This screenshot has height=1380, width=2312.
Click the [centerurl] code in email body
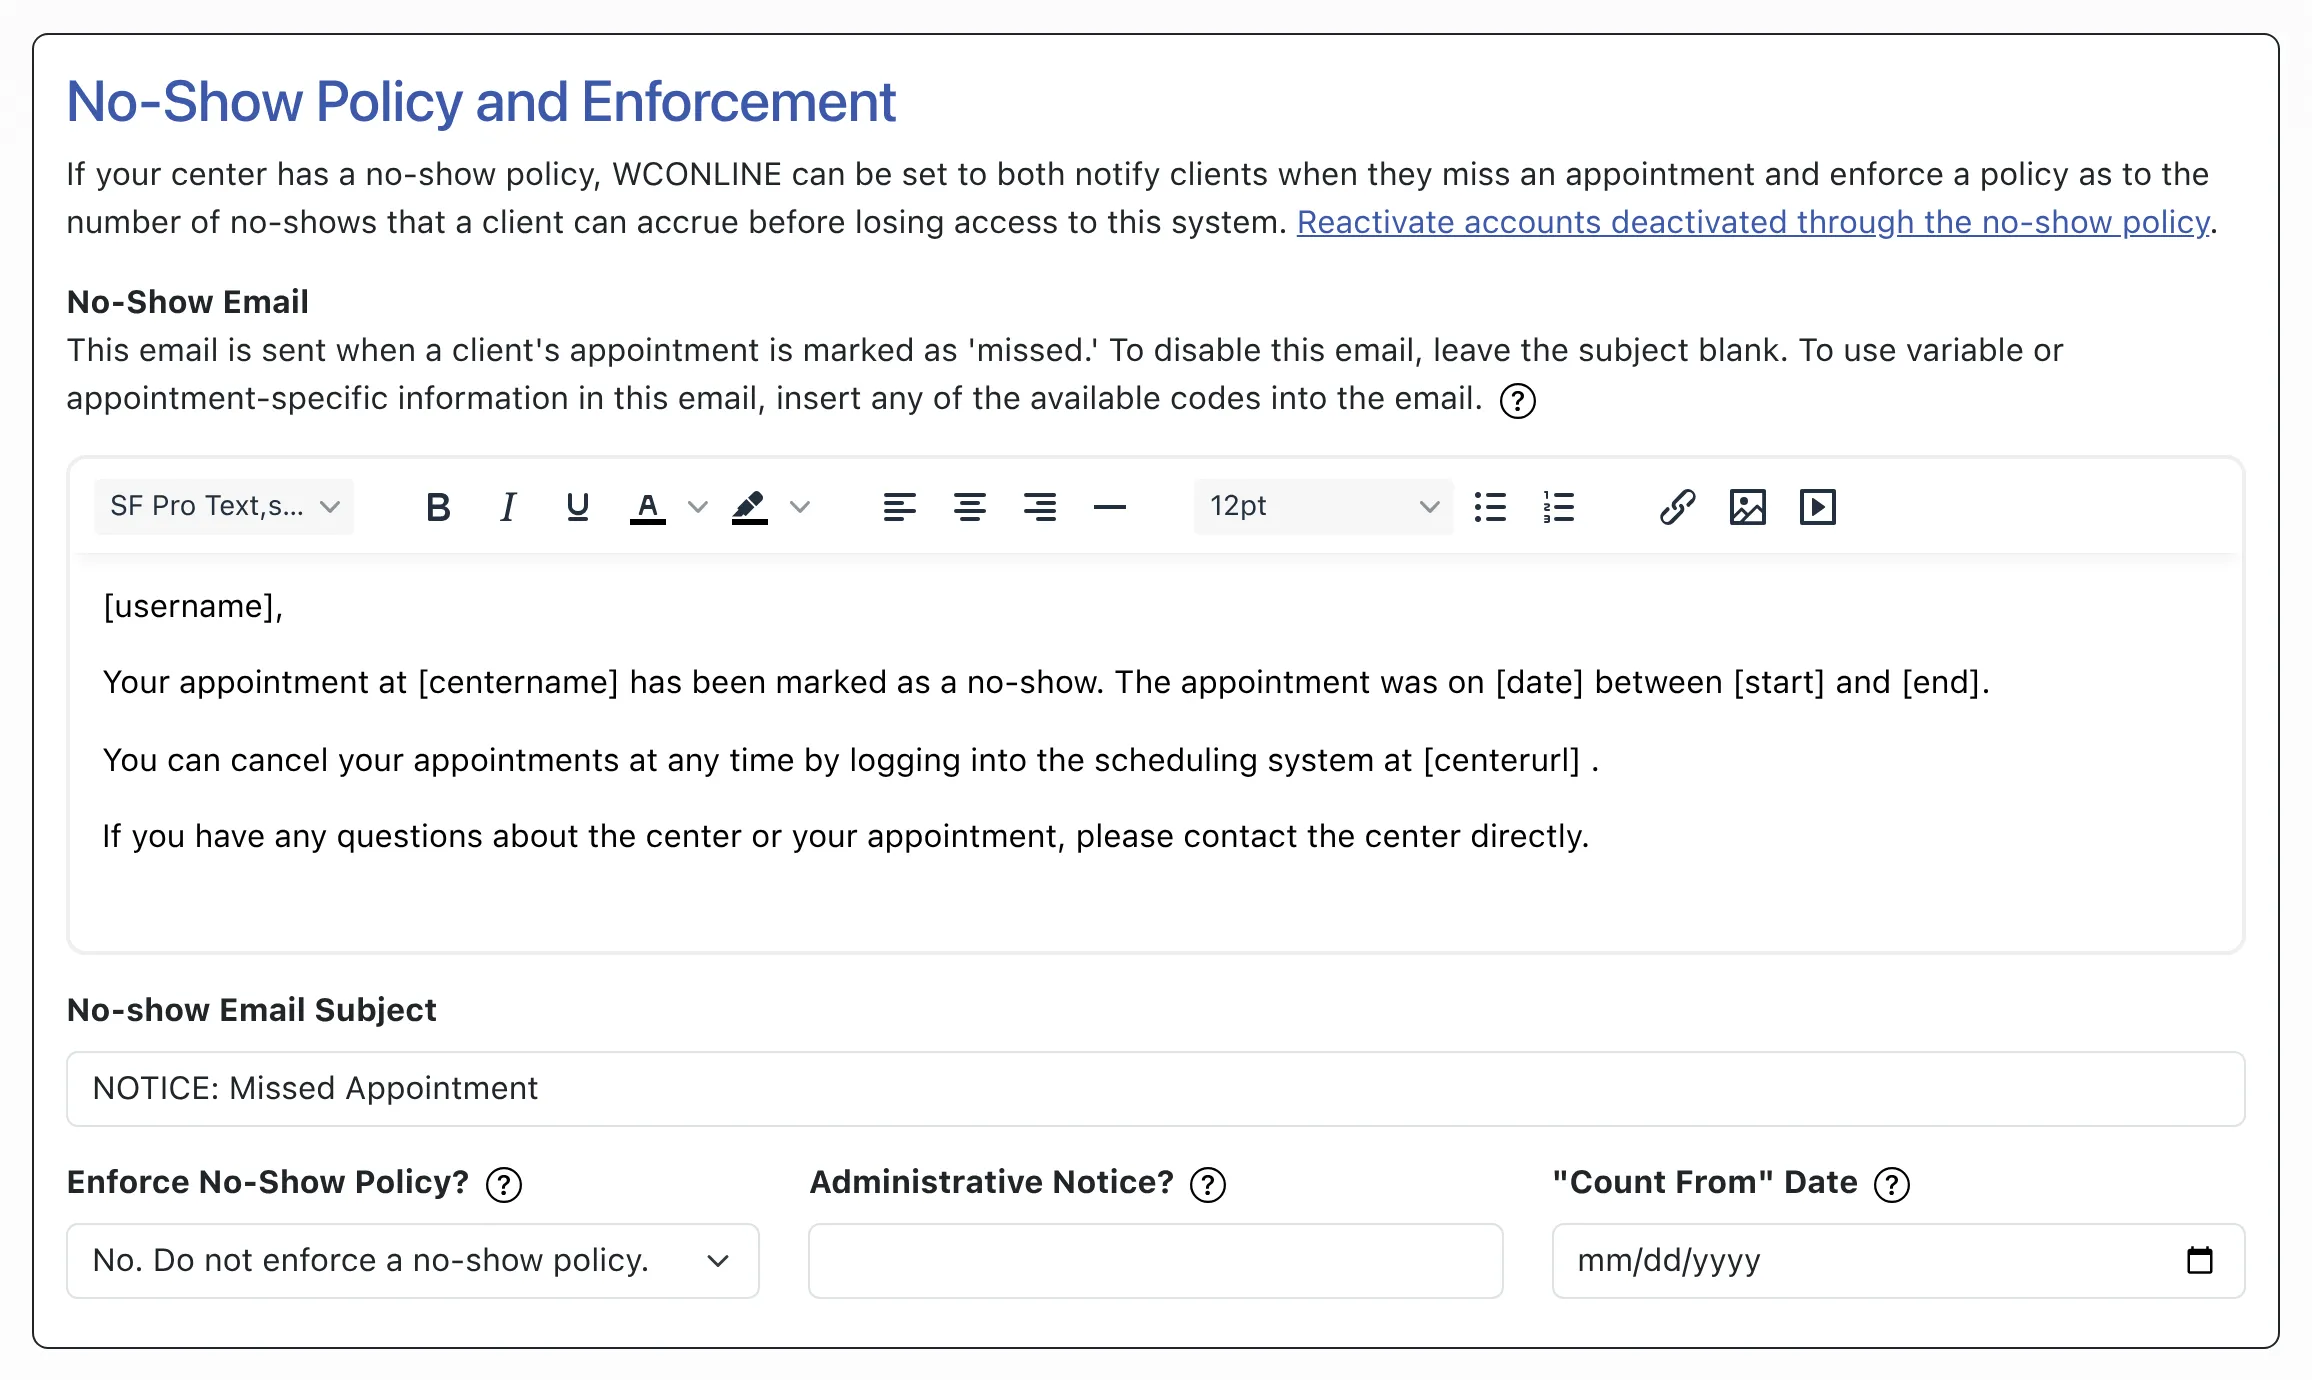click(x=1501, y=760)
